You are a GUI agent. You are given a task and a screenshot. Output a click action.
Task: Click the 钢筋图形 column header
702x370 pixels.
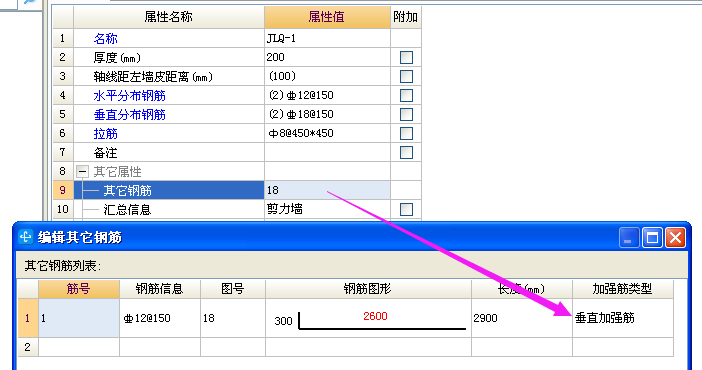coord(368,289)
